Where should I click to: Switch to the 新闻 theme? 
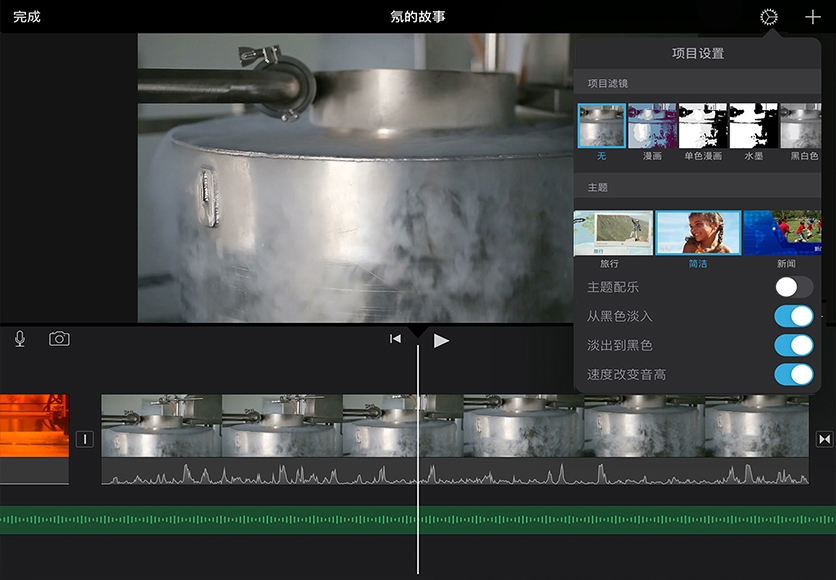click(783, 233)
